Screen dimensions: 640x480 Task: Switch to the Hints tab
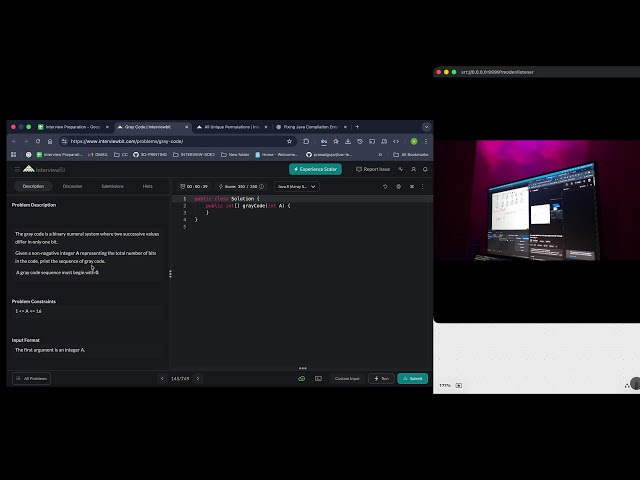147,186
